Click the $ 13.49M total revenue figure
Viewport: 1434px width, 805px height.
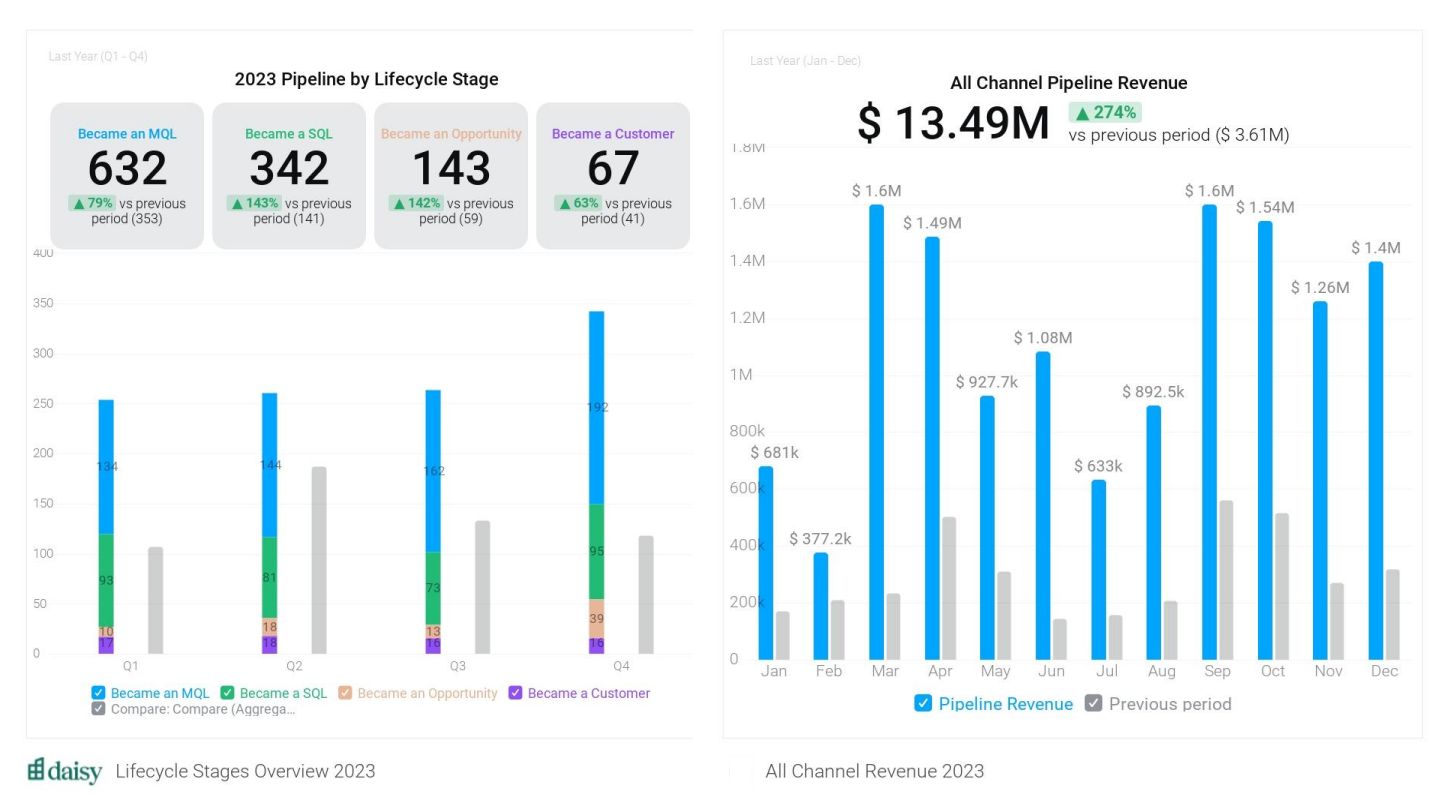pyautogui.click(x=953, y=124)
